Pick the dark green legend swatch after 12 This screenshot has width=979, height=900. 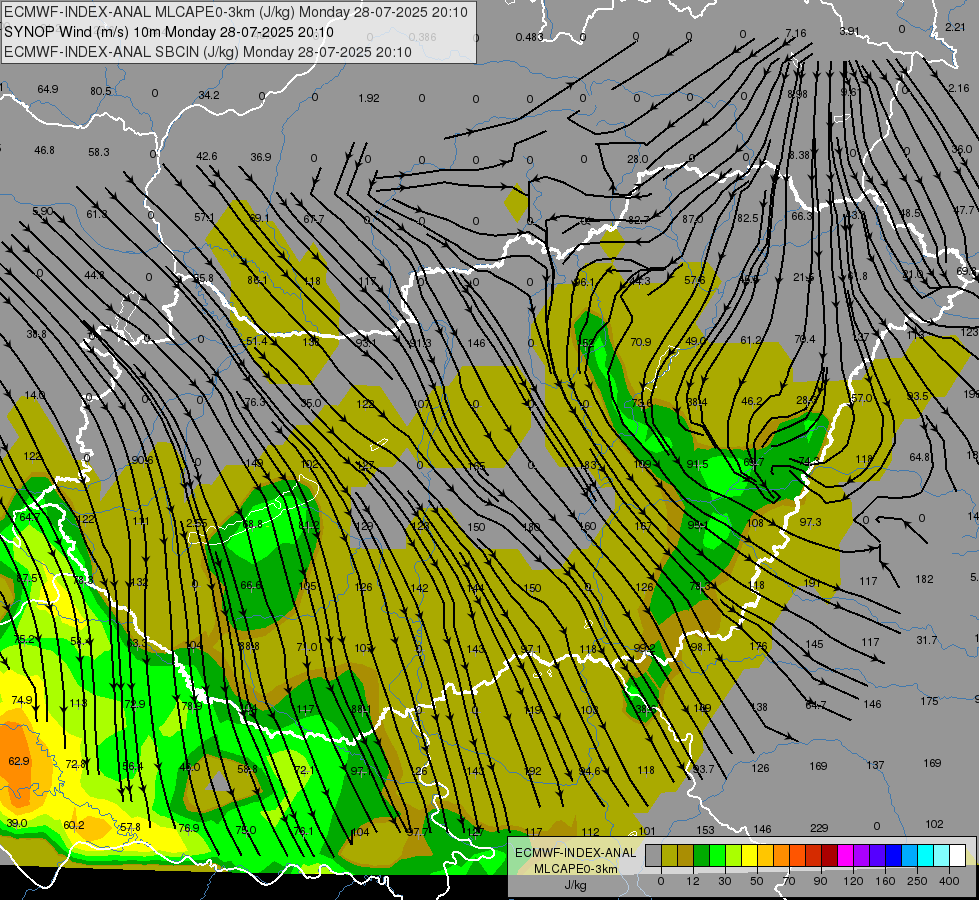click(x=702, y=855)
